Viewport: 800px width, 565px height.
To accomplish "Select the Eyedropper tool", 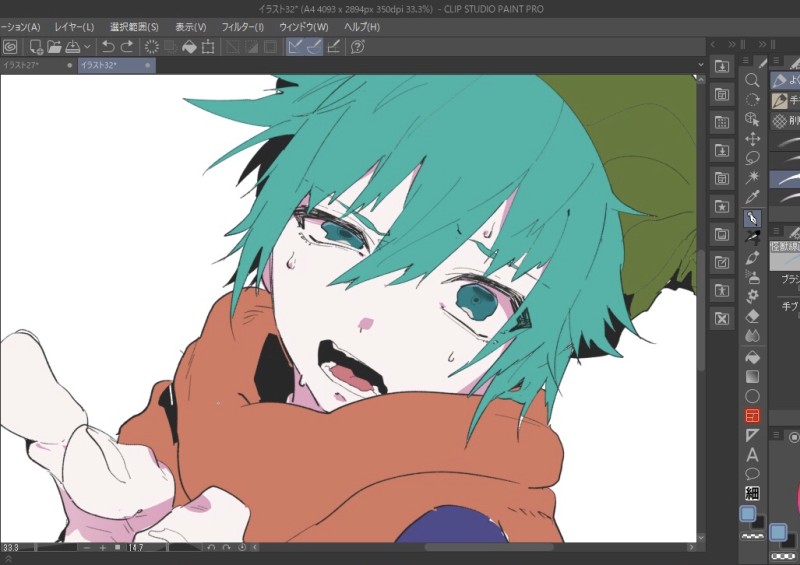I will coord(752,196).
